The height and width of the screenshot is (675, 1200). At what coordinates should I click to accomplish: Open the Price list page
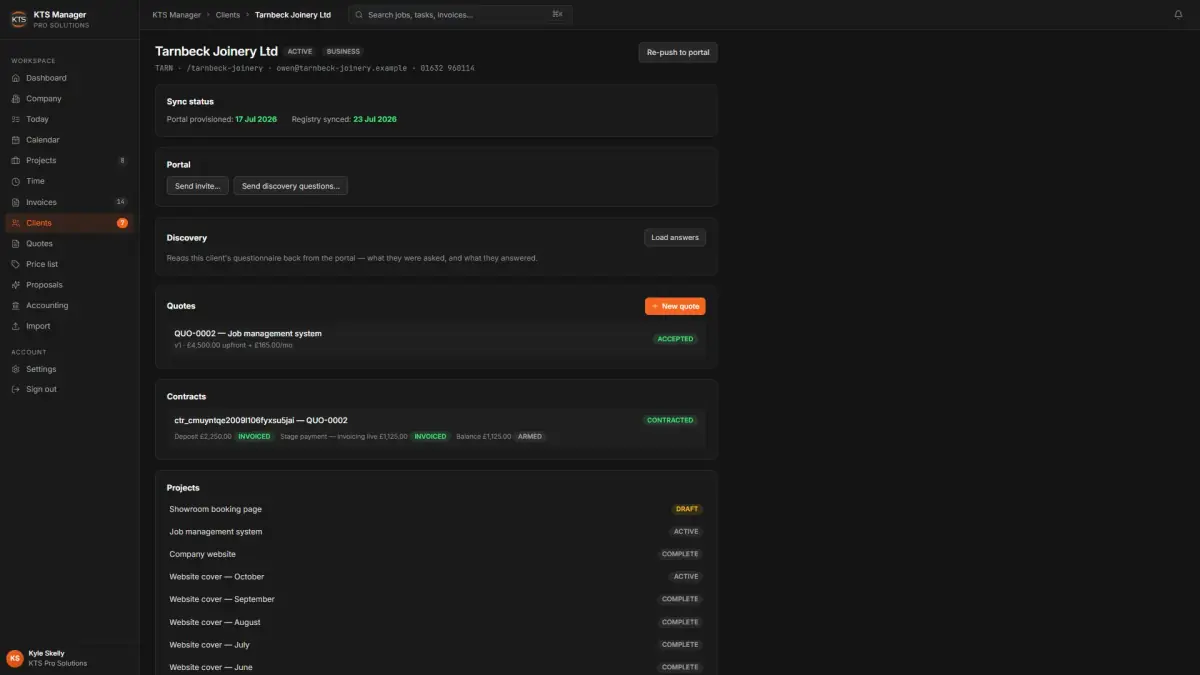point(69,264)
